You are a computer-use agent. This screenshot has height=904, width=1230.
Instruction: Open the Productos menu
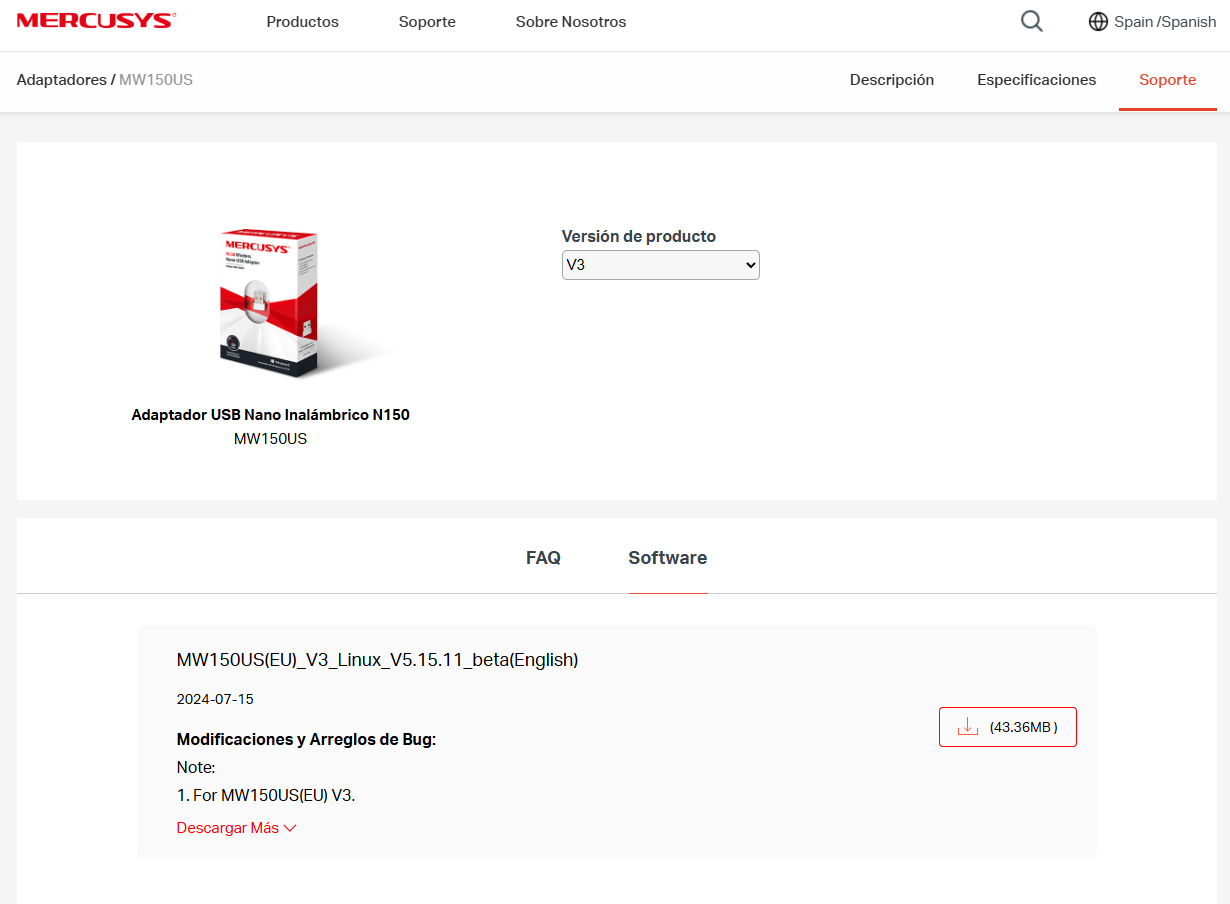click(302, 21)
